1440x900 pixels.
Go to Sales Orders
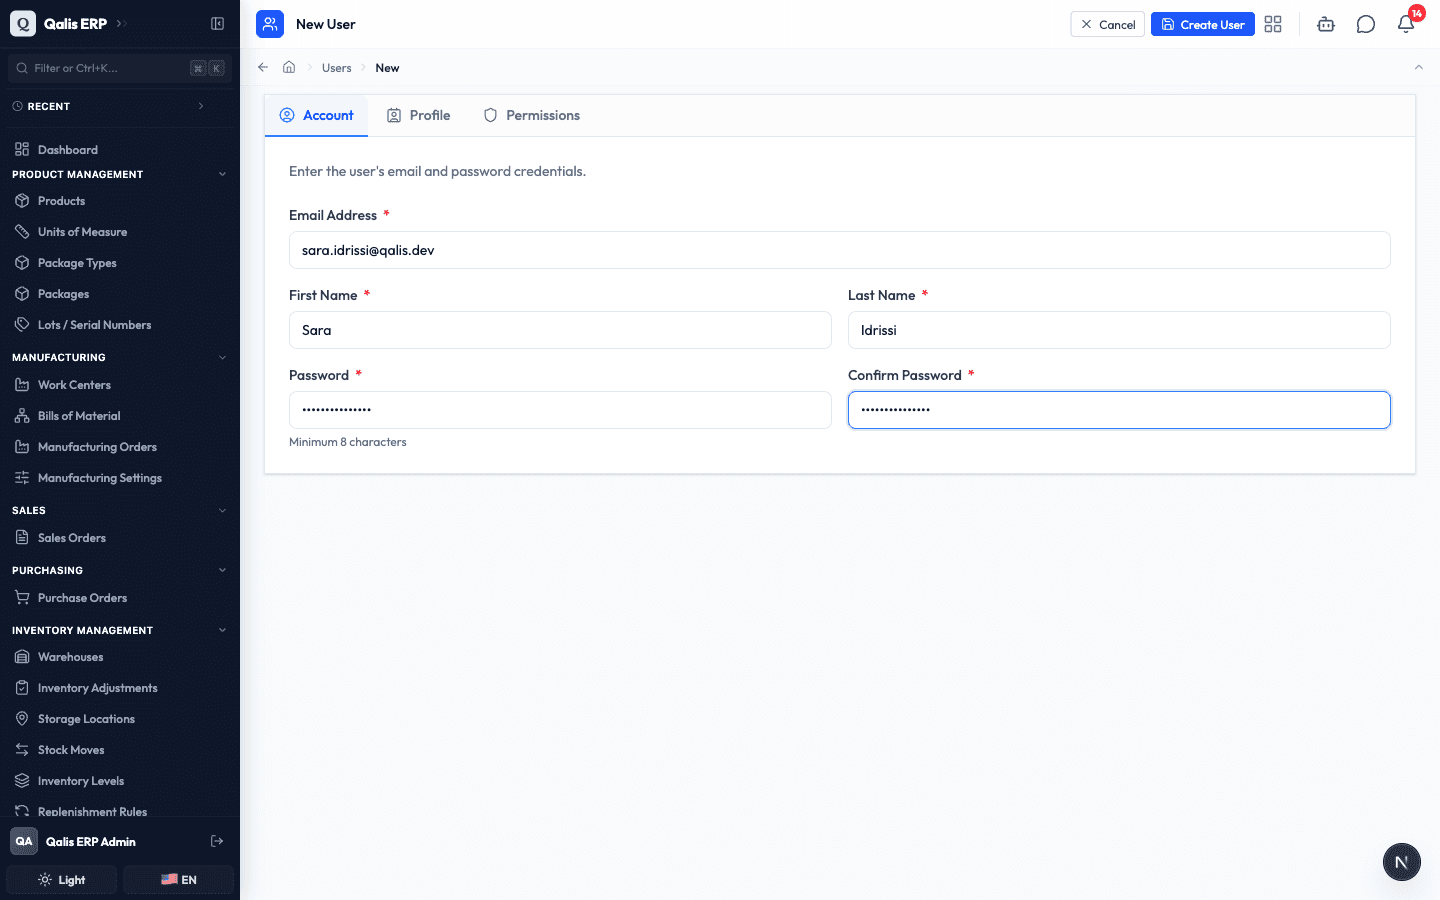pos(120,538)
